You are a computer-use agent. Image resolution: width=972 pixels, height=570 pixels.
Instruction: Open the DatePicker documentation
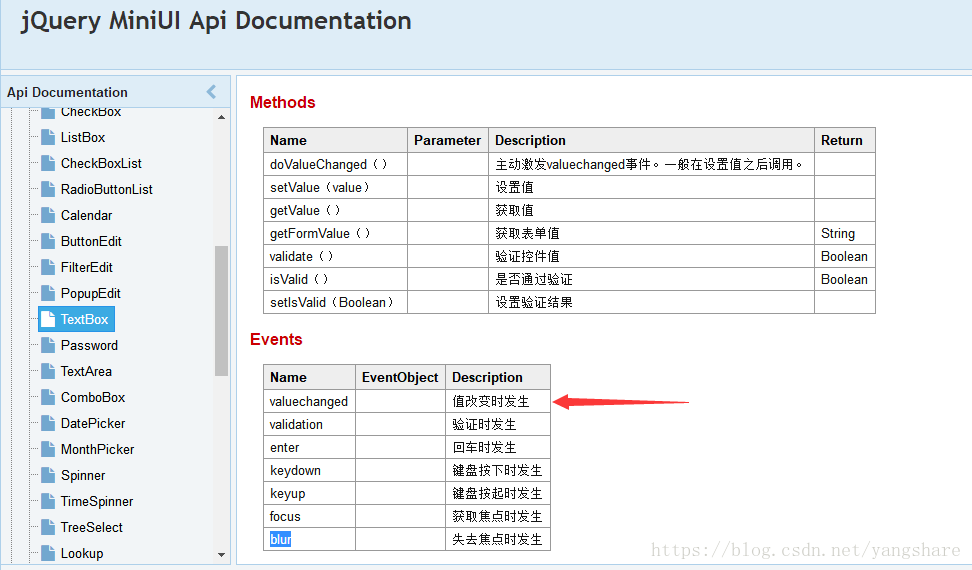click(93, 424)
